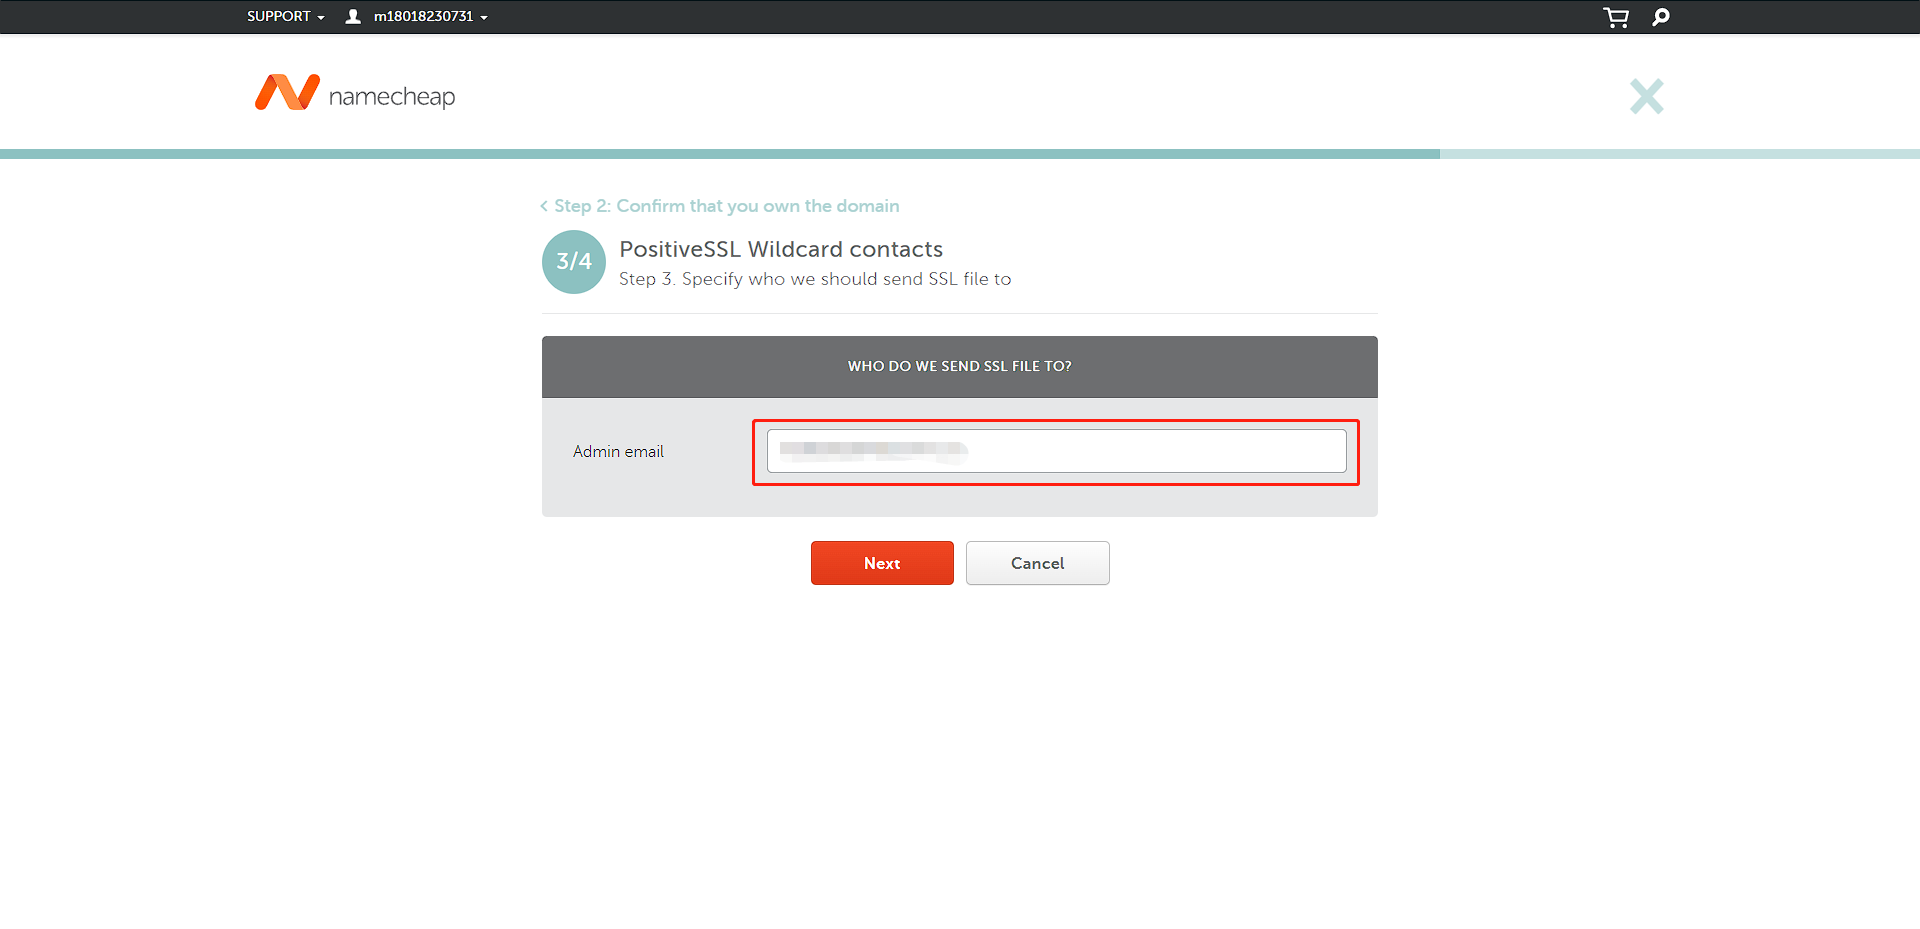The height and width of the screenshot is (929, 1920).
Task: Expand the SUPPORT dropdown menu
Action: tap(286, 16)
